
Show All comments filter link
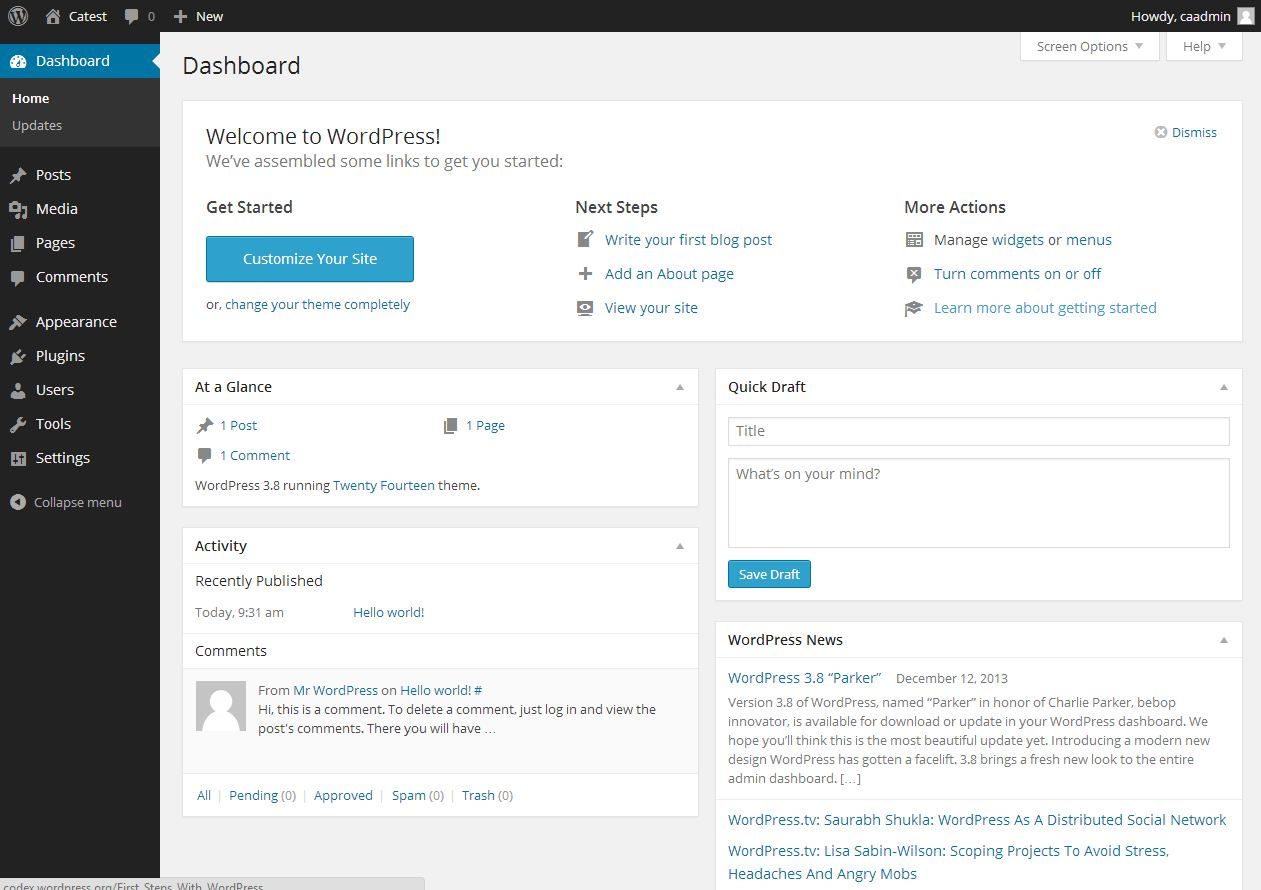click(204, 796)
